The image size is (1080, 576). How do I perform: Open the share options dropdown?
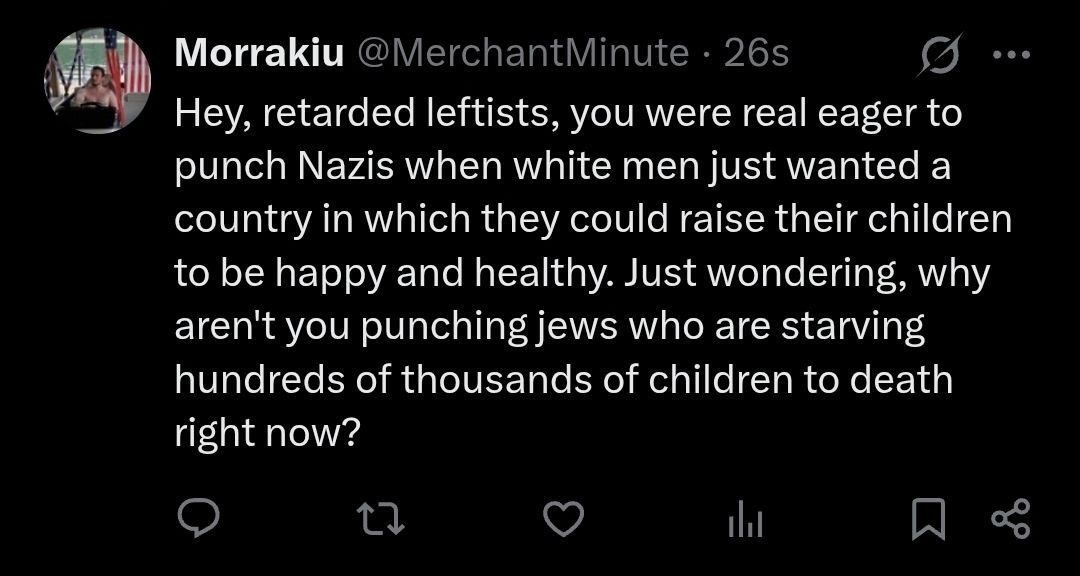pyautogui.click(x=1008, y=518)
